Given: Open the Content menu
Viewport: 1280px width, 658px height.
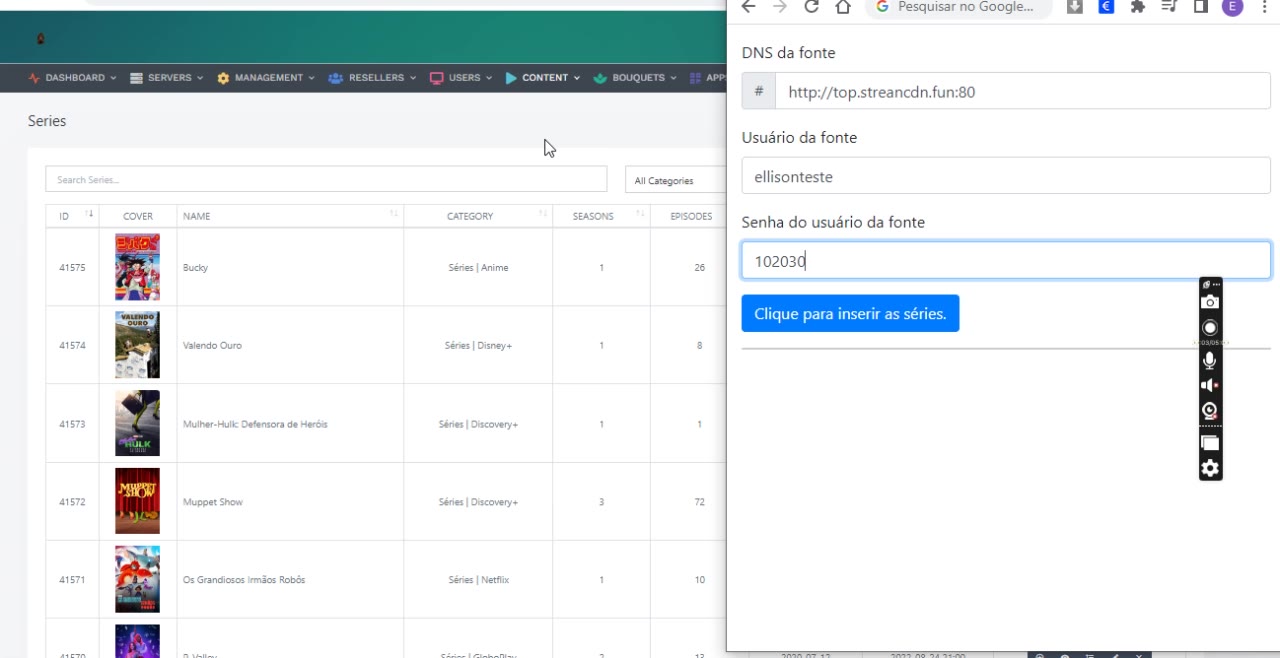Looking at the screenshot, I should (543, 78).
